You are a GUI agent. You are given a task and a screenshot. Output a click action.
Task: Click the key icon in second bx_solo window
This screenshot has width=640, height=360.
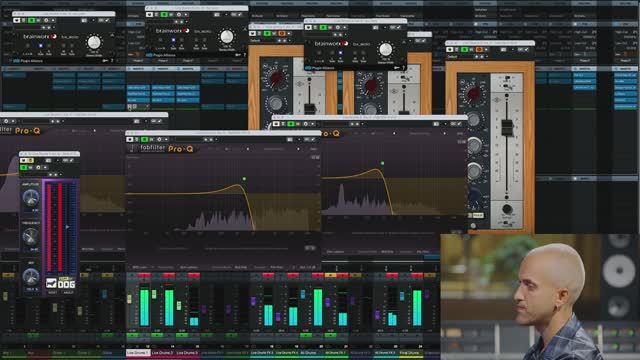tap(238, 55)
